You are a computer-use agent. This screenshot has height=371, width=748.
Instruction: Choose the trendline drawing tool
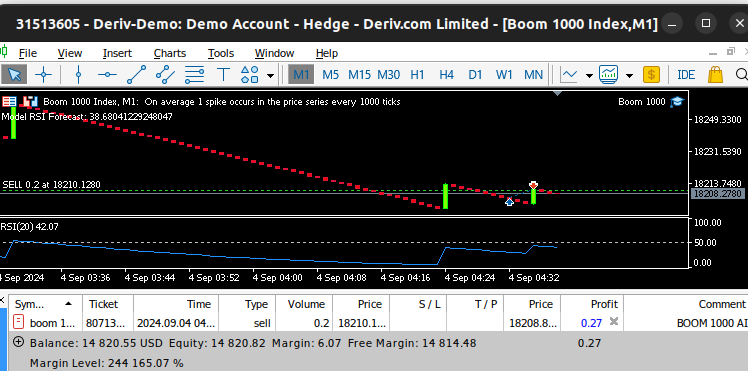(x=136, y=74)
